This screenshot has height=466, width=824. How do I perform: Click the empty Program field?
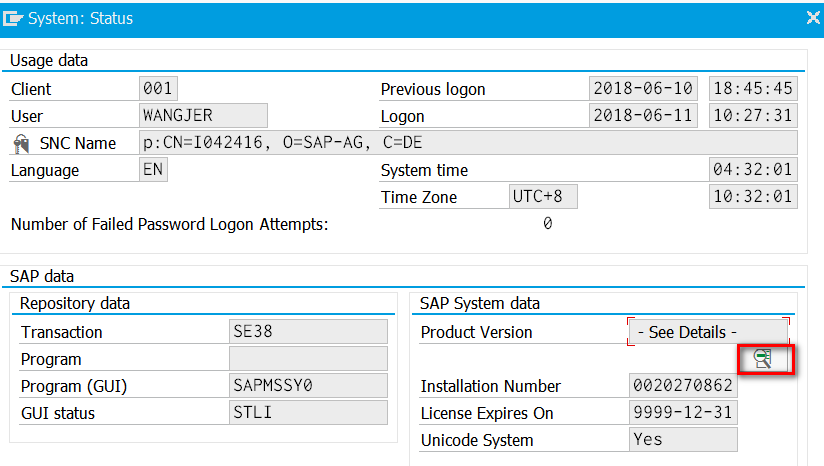308,359
